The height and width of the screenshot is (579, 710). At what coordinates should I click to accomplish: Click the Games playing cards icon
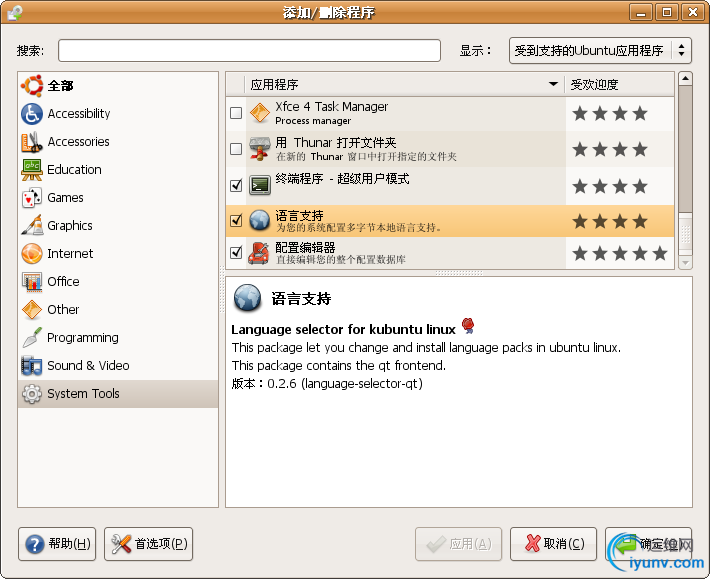tap(32, 198)
